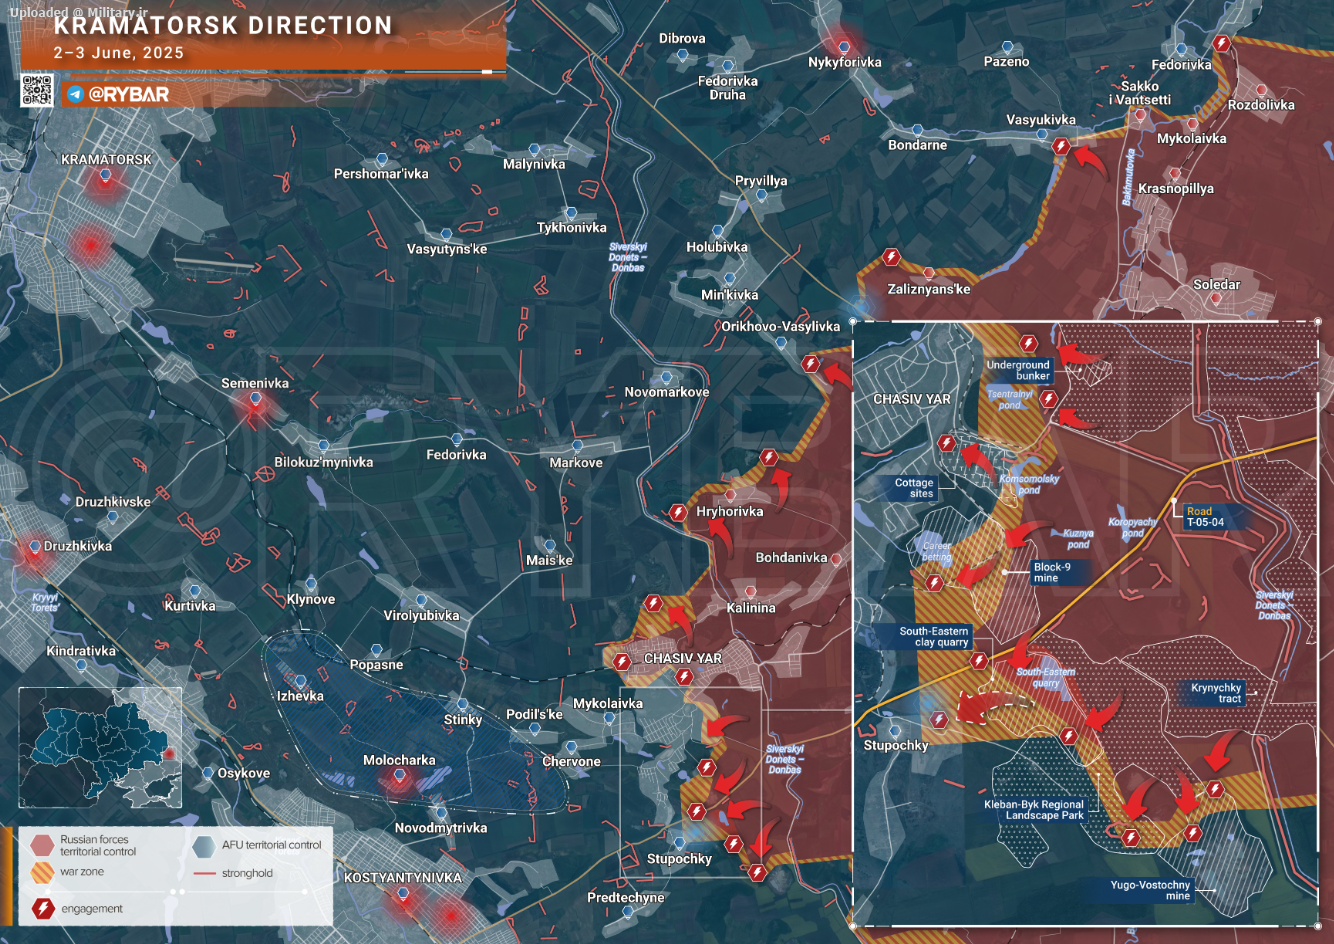Click the 'Krynychky tract' label
This screenshot has width=1334, height=944.
pyautogui.click(x=1216, y=693)
